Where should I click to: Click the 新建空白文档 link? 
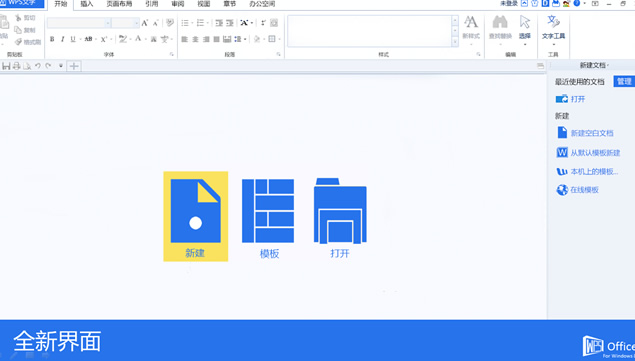592,133
